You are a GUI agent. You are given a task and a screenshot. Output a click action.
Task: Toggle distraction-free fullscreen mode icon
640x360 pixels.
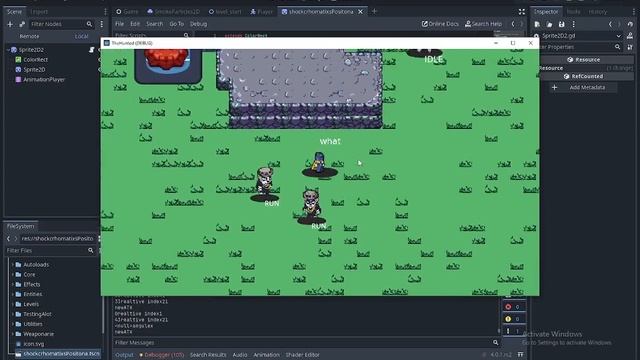click(x=522, y=12)
